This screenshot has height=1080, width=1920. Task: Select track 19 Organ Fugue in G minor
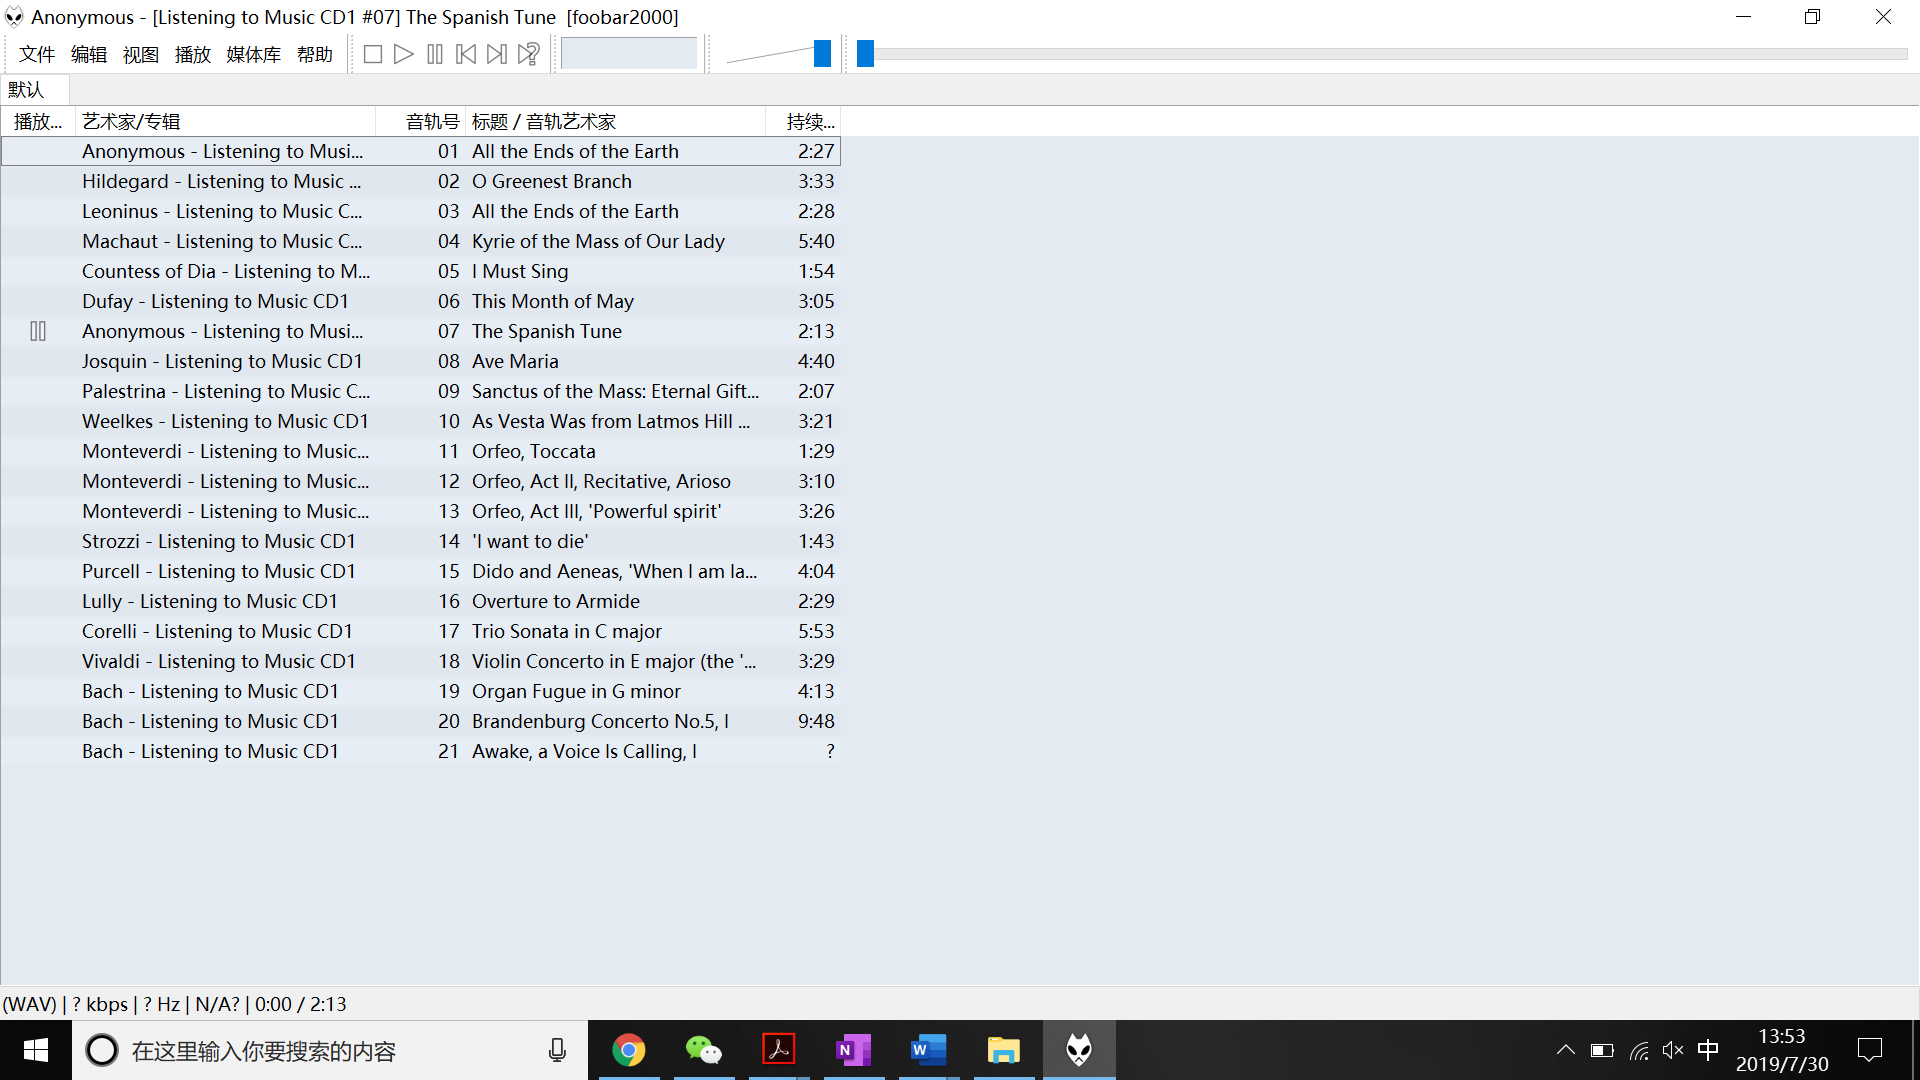click(576, 691)
